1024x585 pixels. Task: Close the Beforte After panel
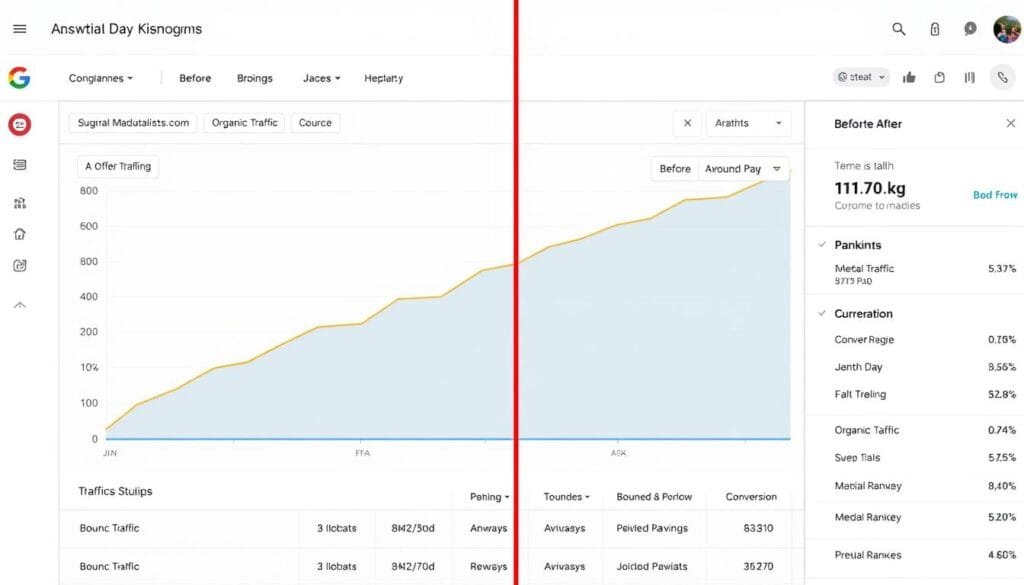[1009, 123]
